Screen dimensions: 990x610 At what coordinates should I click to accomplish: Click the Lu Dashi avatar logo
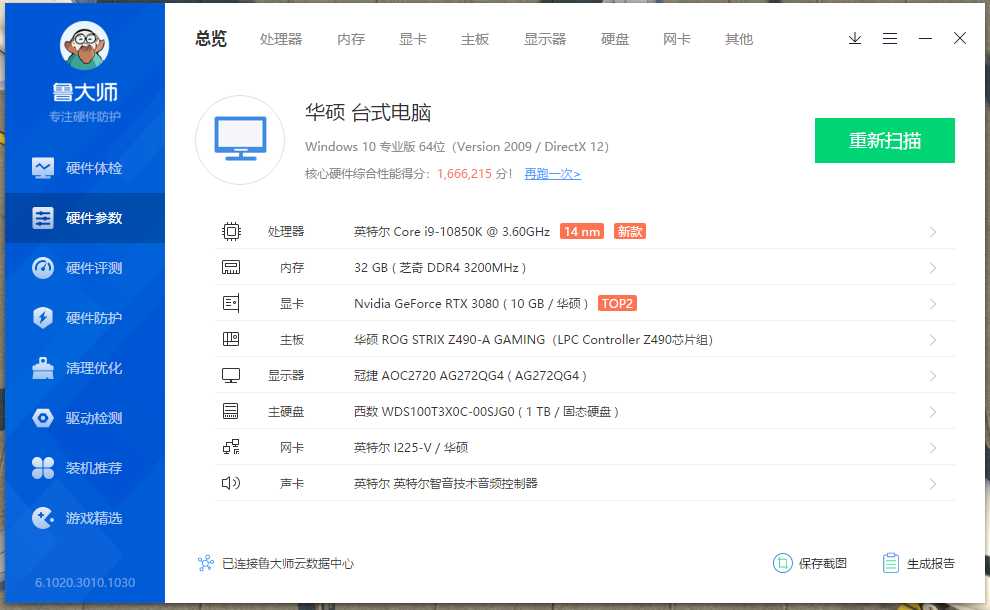point(85,45)
